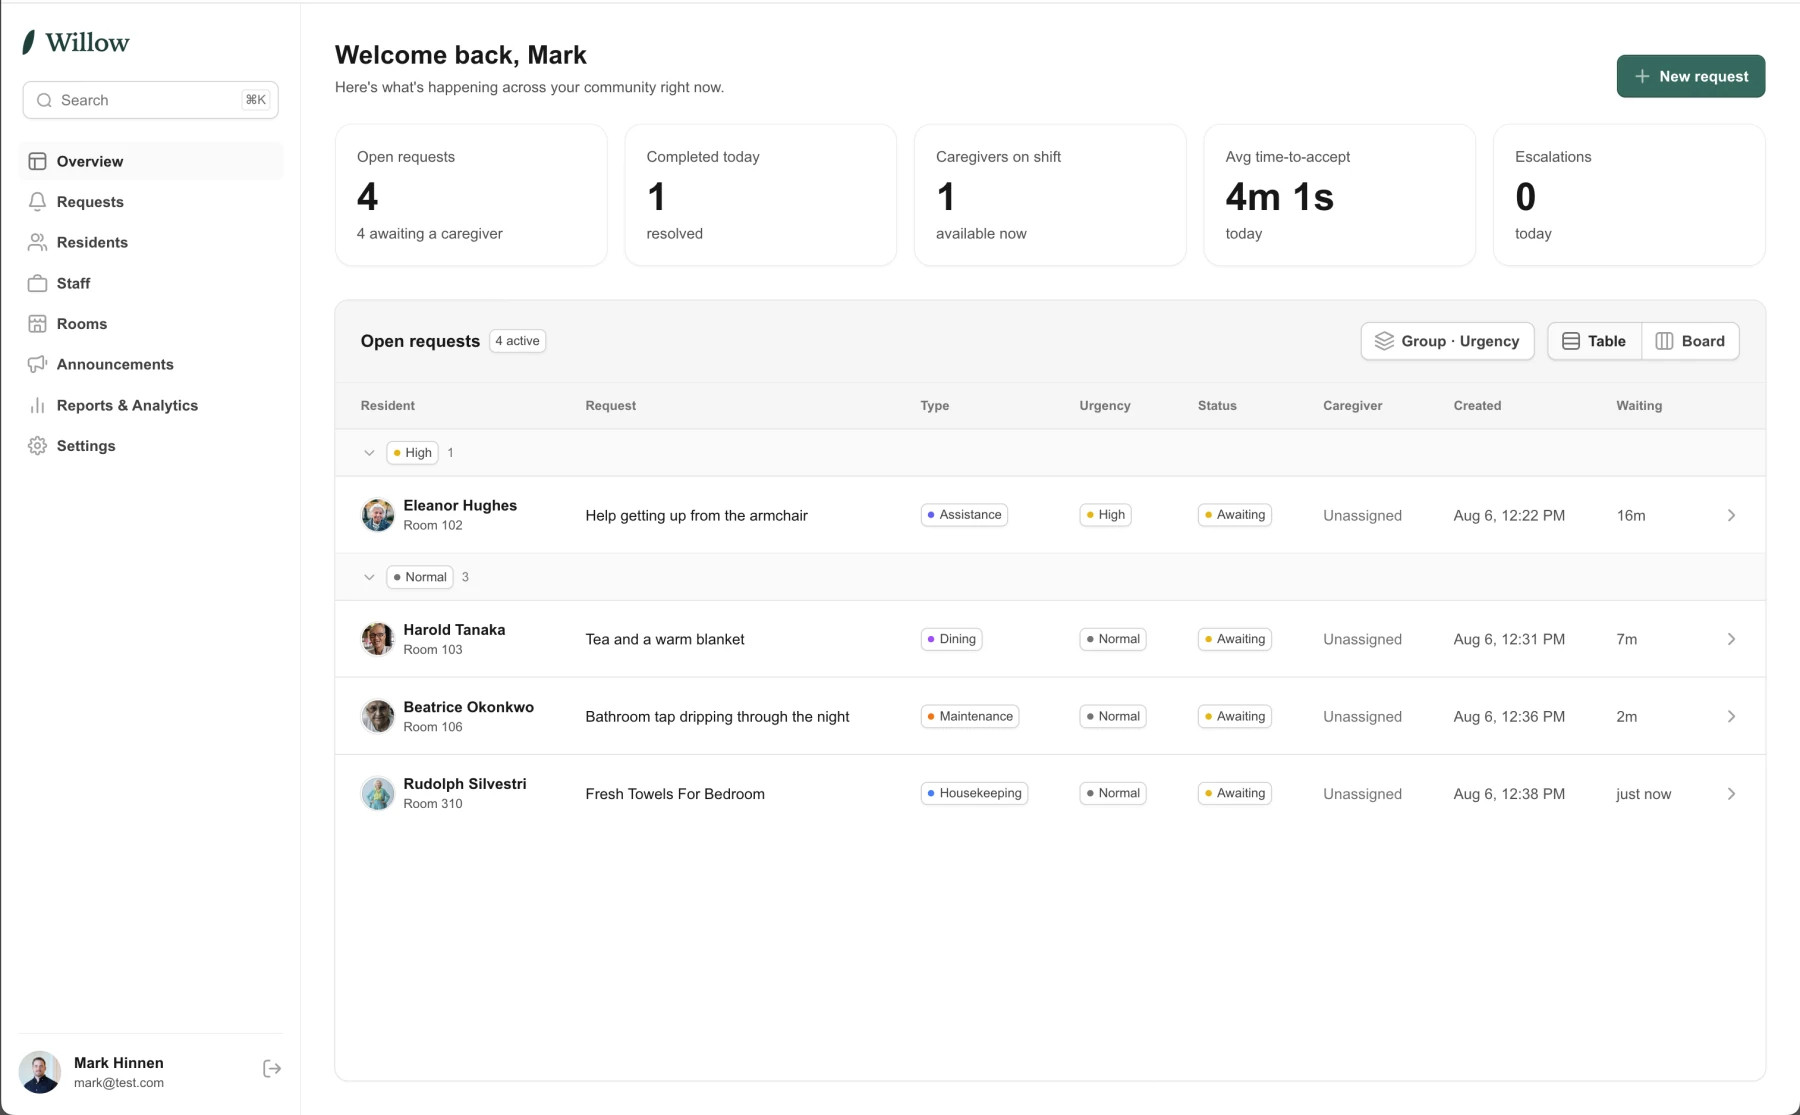Image resolution: width=1800 pixels, height=1115 pixels.
Task: Open Eleanor Hughes request row chevron
Action: point(1731,515)
